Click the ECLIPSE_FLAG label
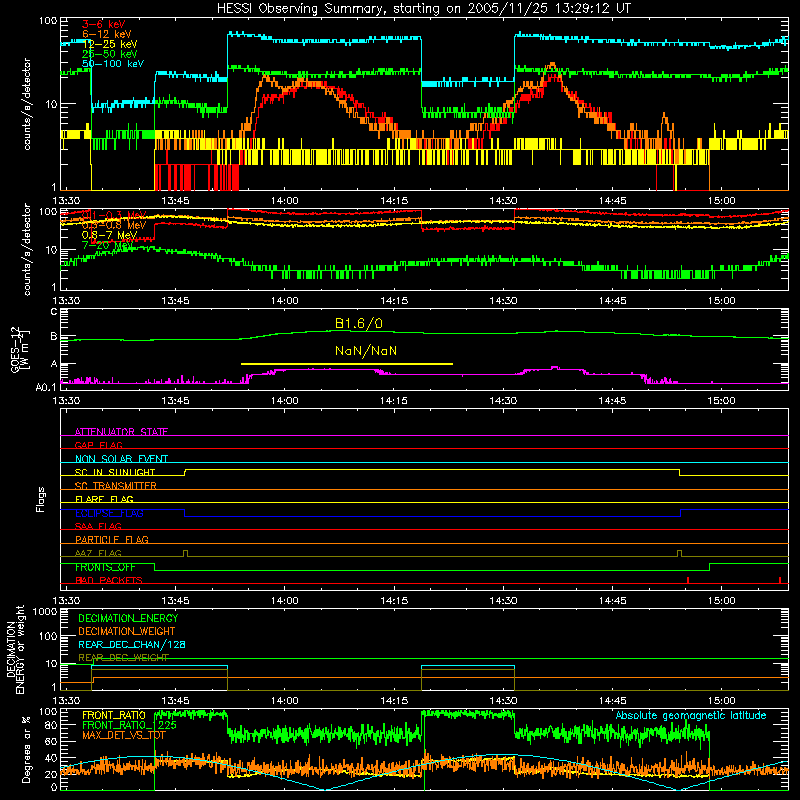 109,513
